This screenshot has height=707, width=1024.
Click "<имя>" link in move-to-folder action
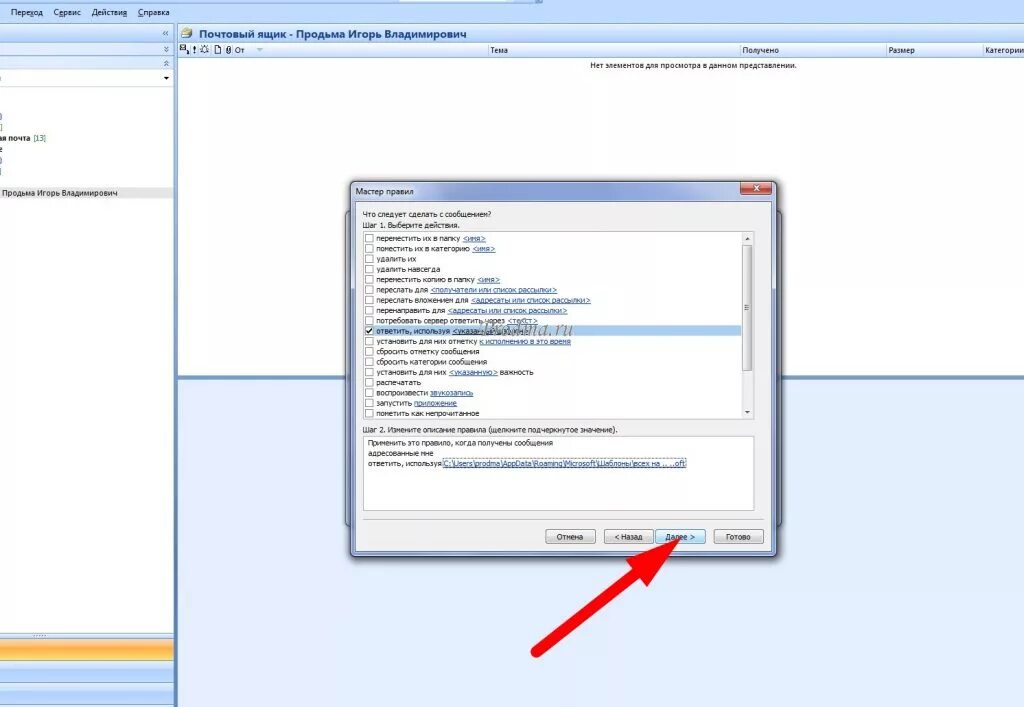click(x=474, y=239)
